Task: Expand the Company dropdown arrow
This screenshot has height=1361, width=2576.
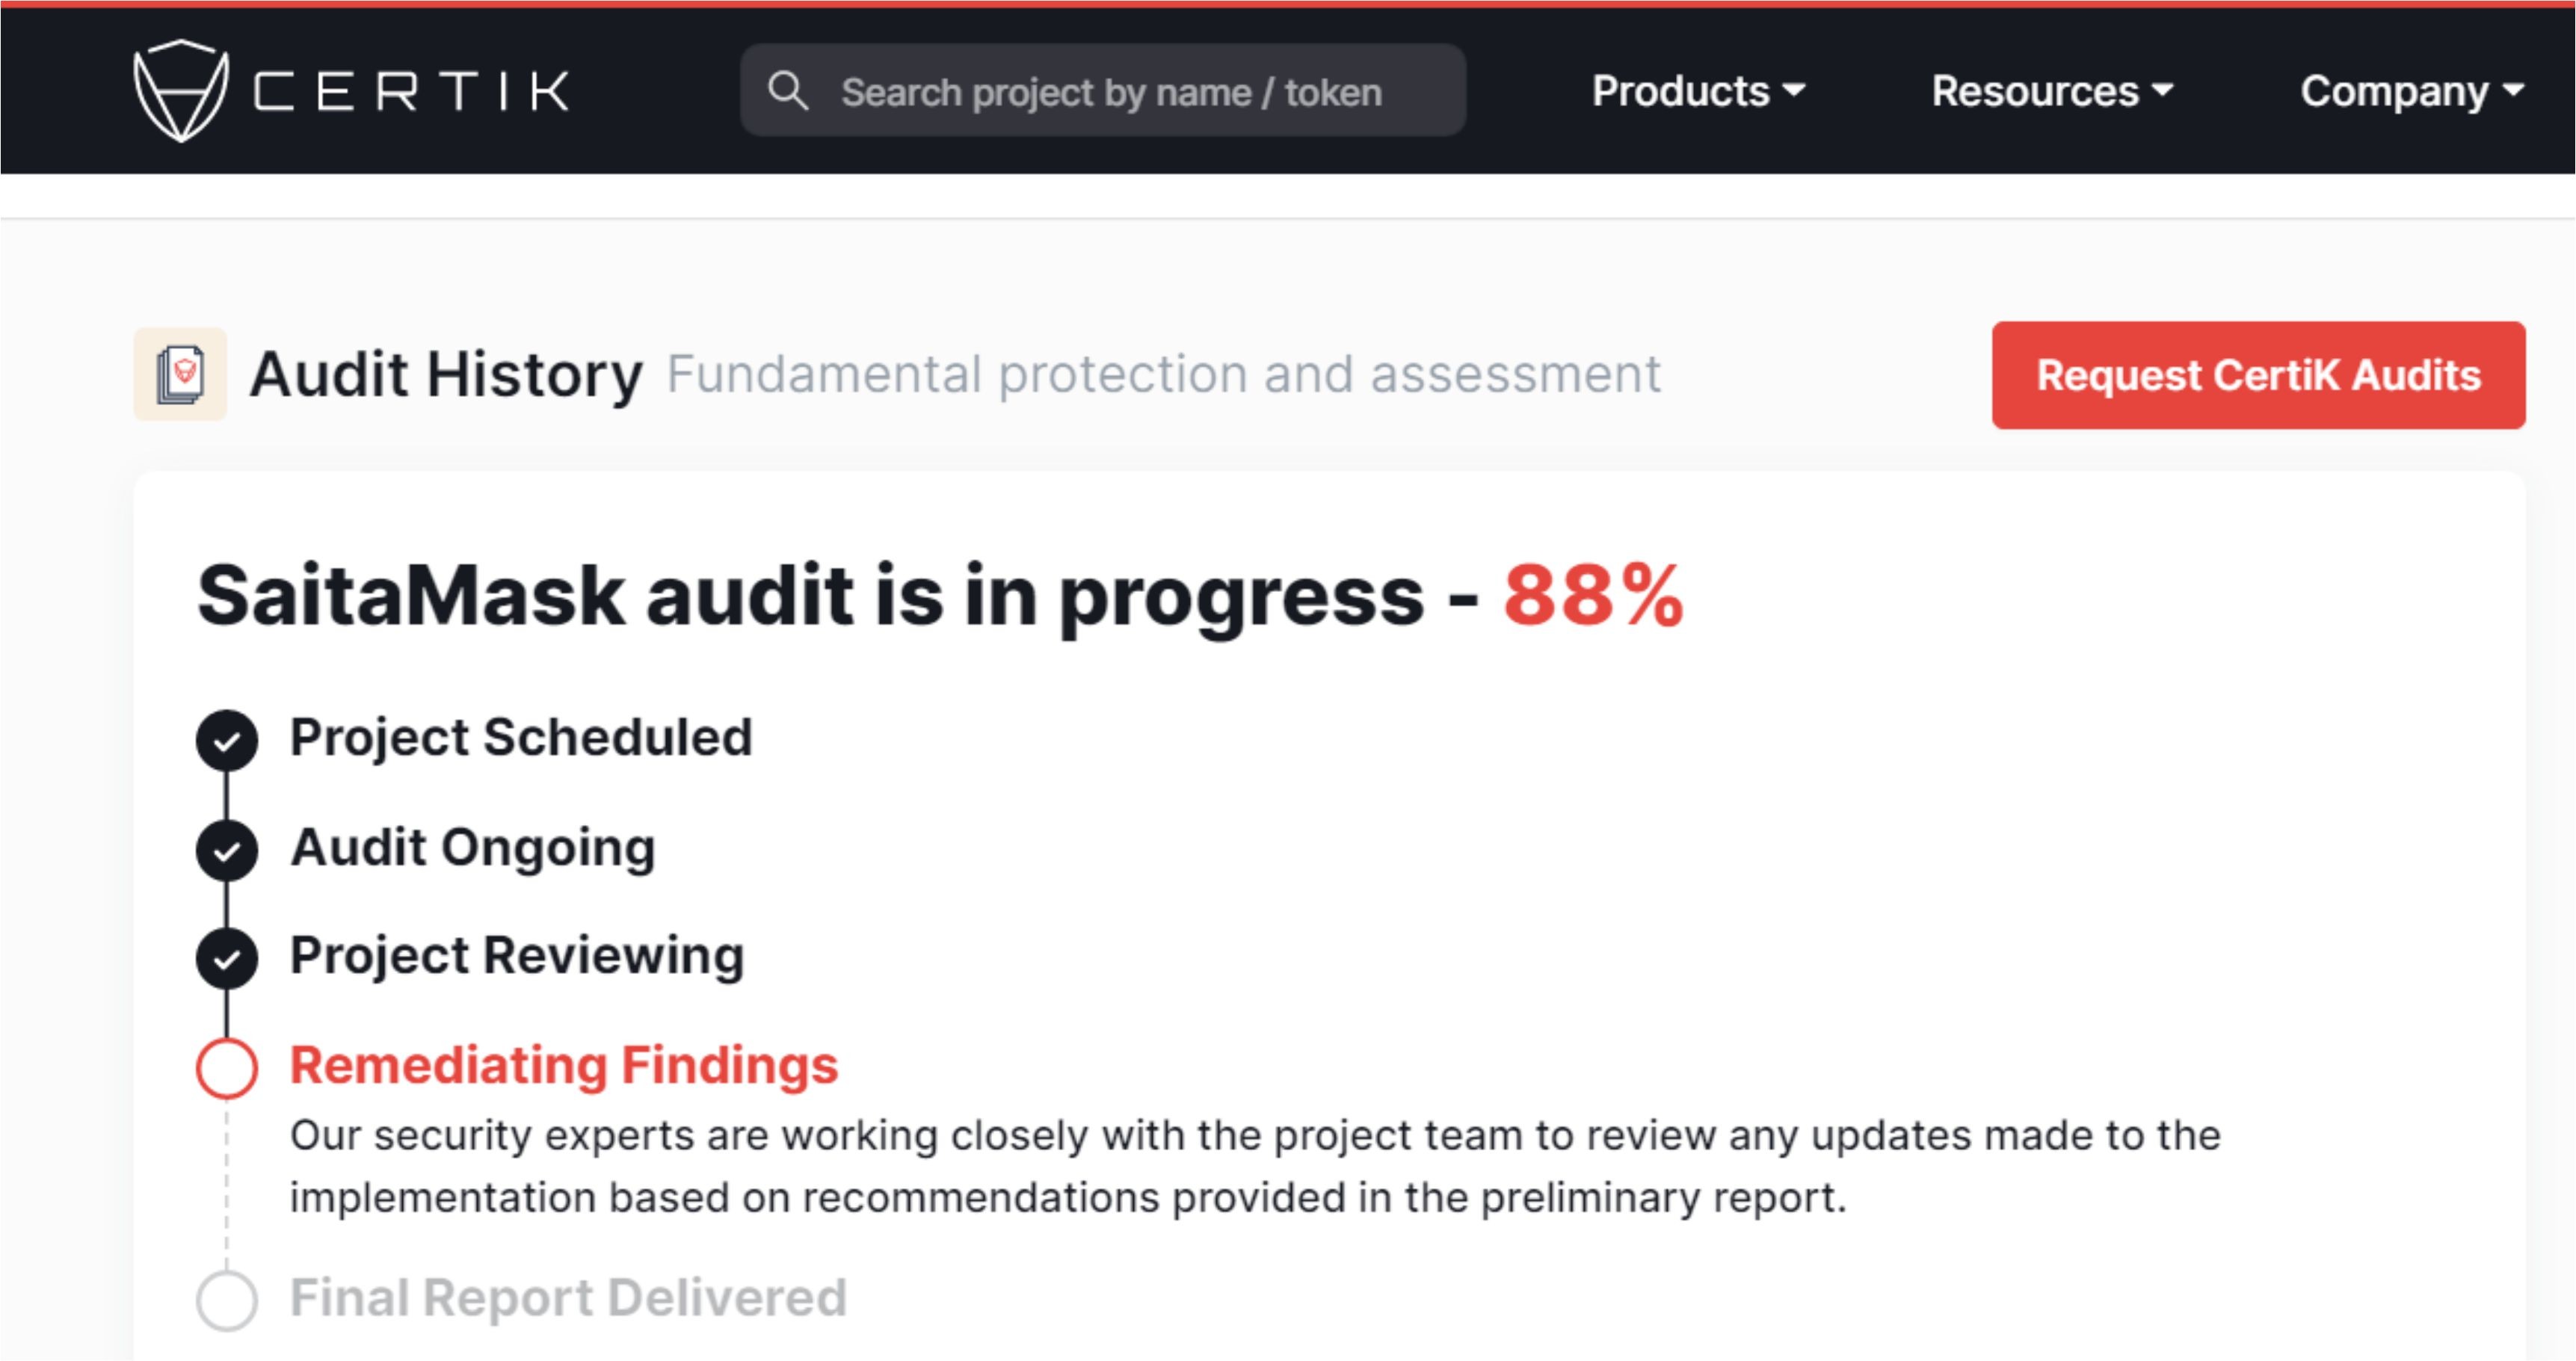Action: (2513, 91)
